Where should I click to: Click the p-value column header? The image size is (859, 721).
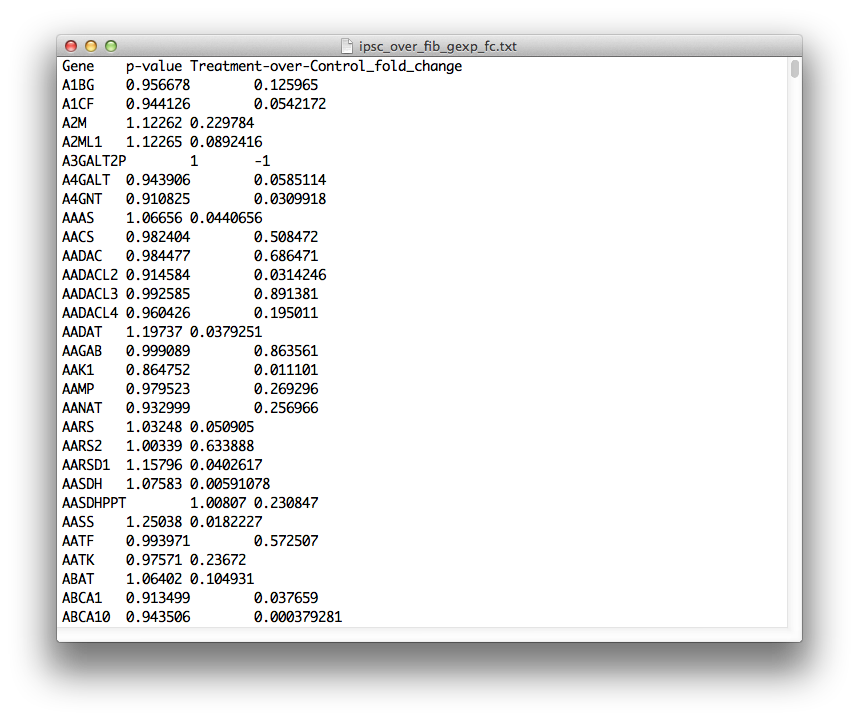pyautogui.click(x=154, y=66)
